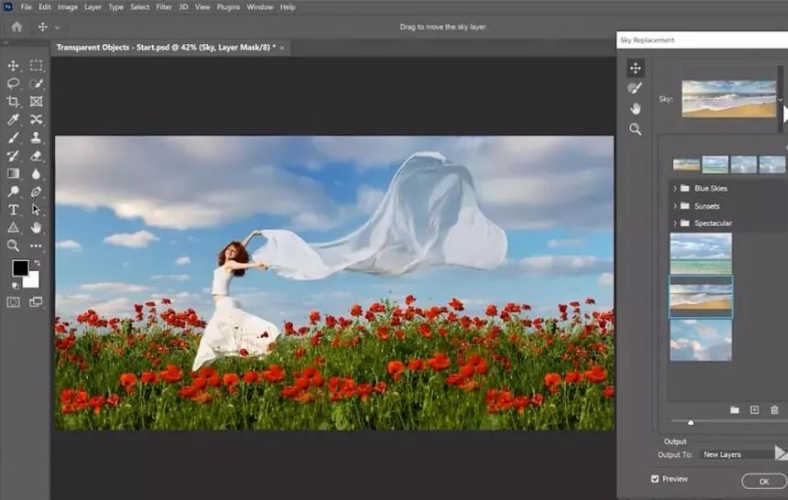
Task: Choose Zoom tool in Sky Replacement dialog
Action: point(635,129)
